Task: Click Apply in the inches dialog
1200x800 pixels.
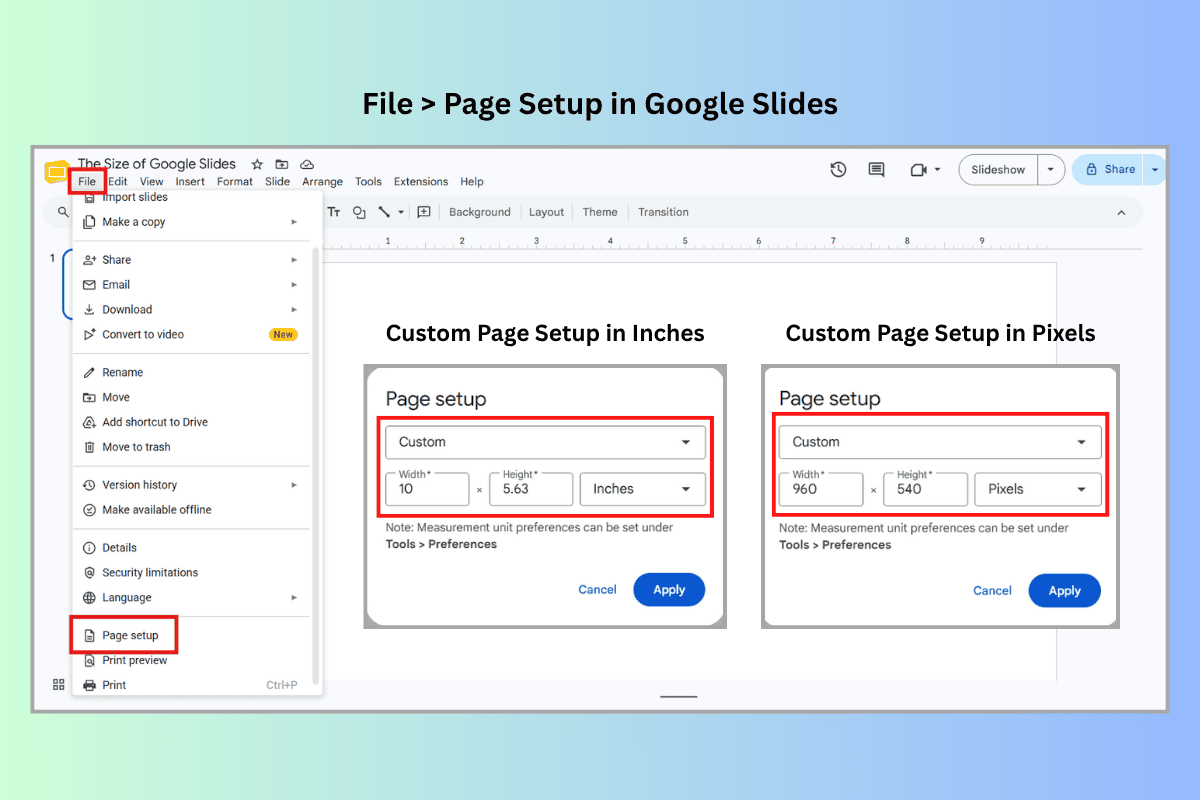Action: [669, 590]
